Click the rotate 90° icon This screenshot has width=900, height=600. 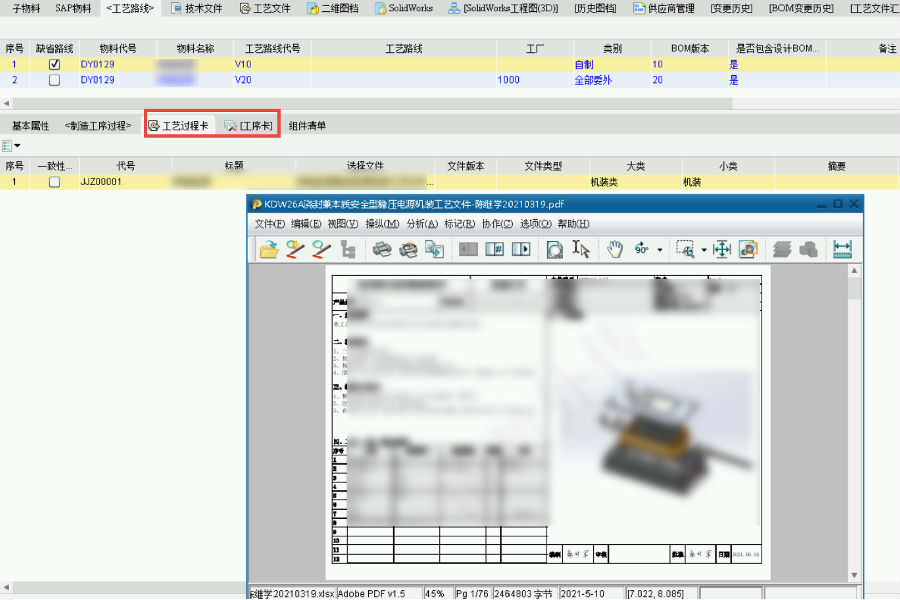tap(642, 249)
